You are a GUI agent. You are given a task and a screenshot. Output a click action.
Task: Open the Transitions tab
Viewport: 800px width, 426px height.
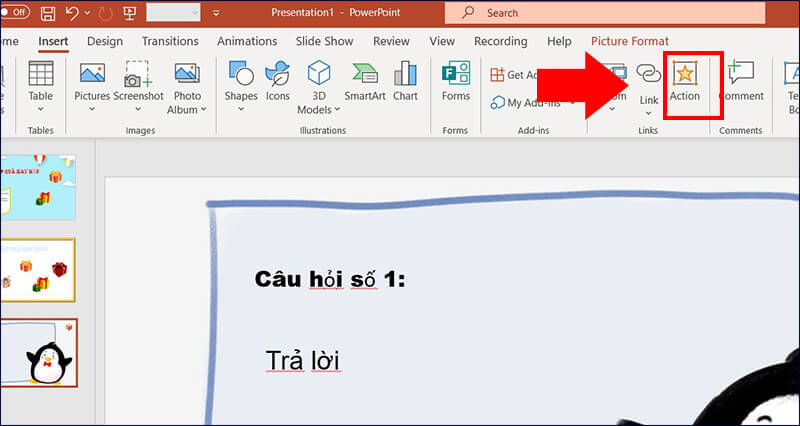pos(170,41)
